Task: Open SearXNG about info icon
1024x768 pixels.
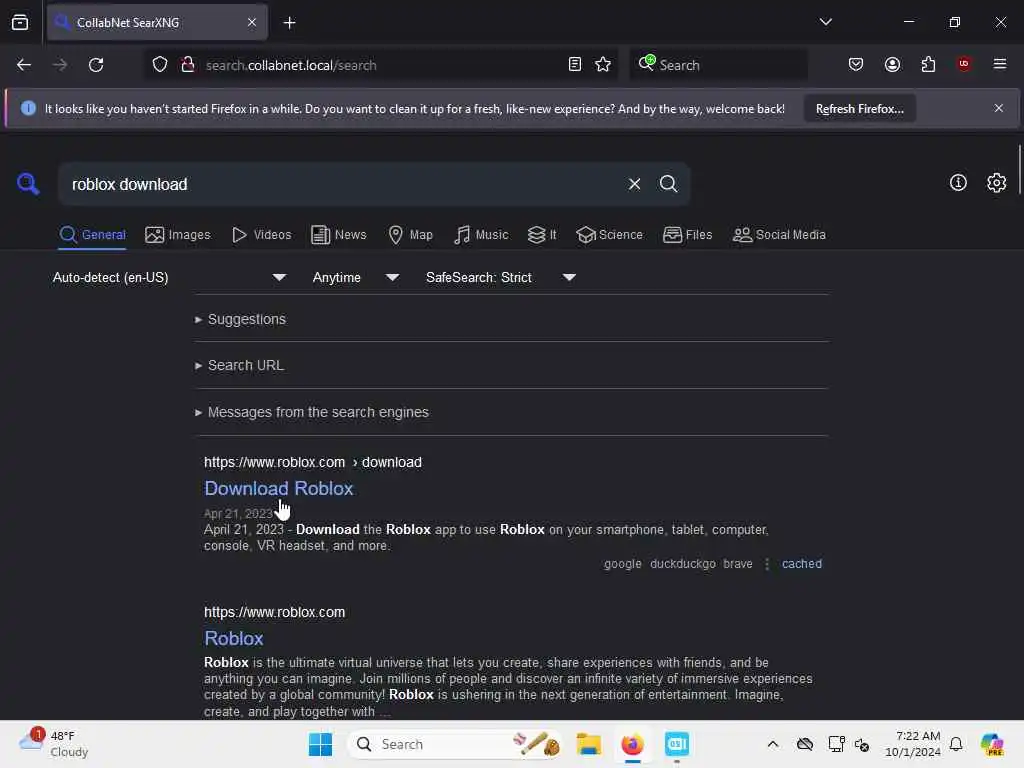Action: [x=957, y=183]
